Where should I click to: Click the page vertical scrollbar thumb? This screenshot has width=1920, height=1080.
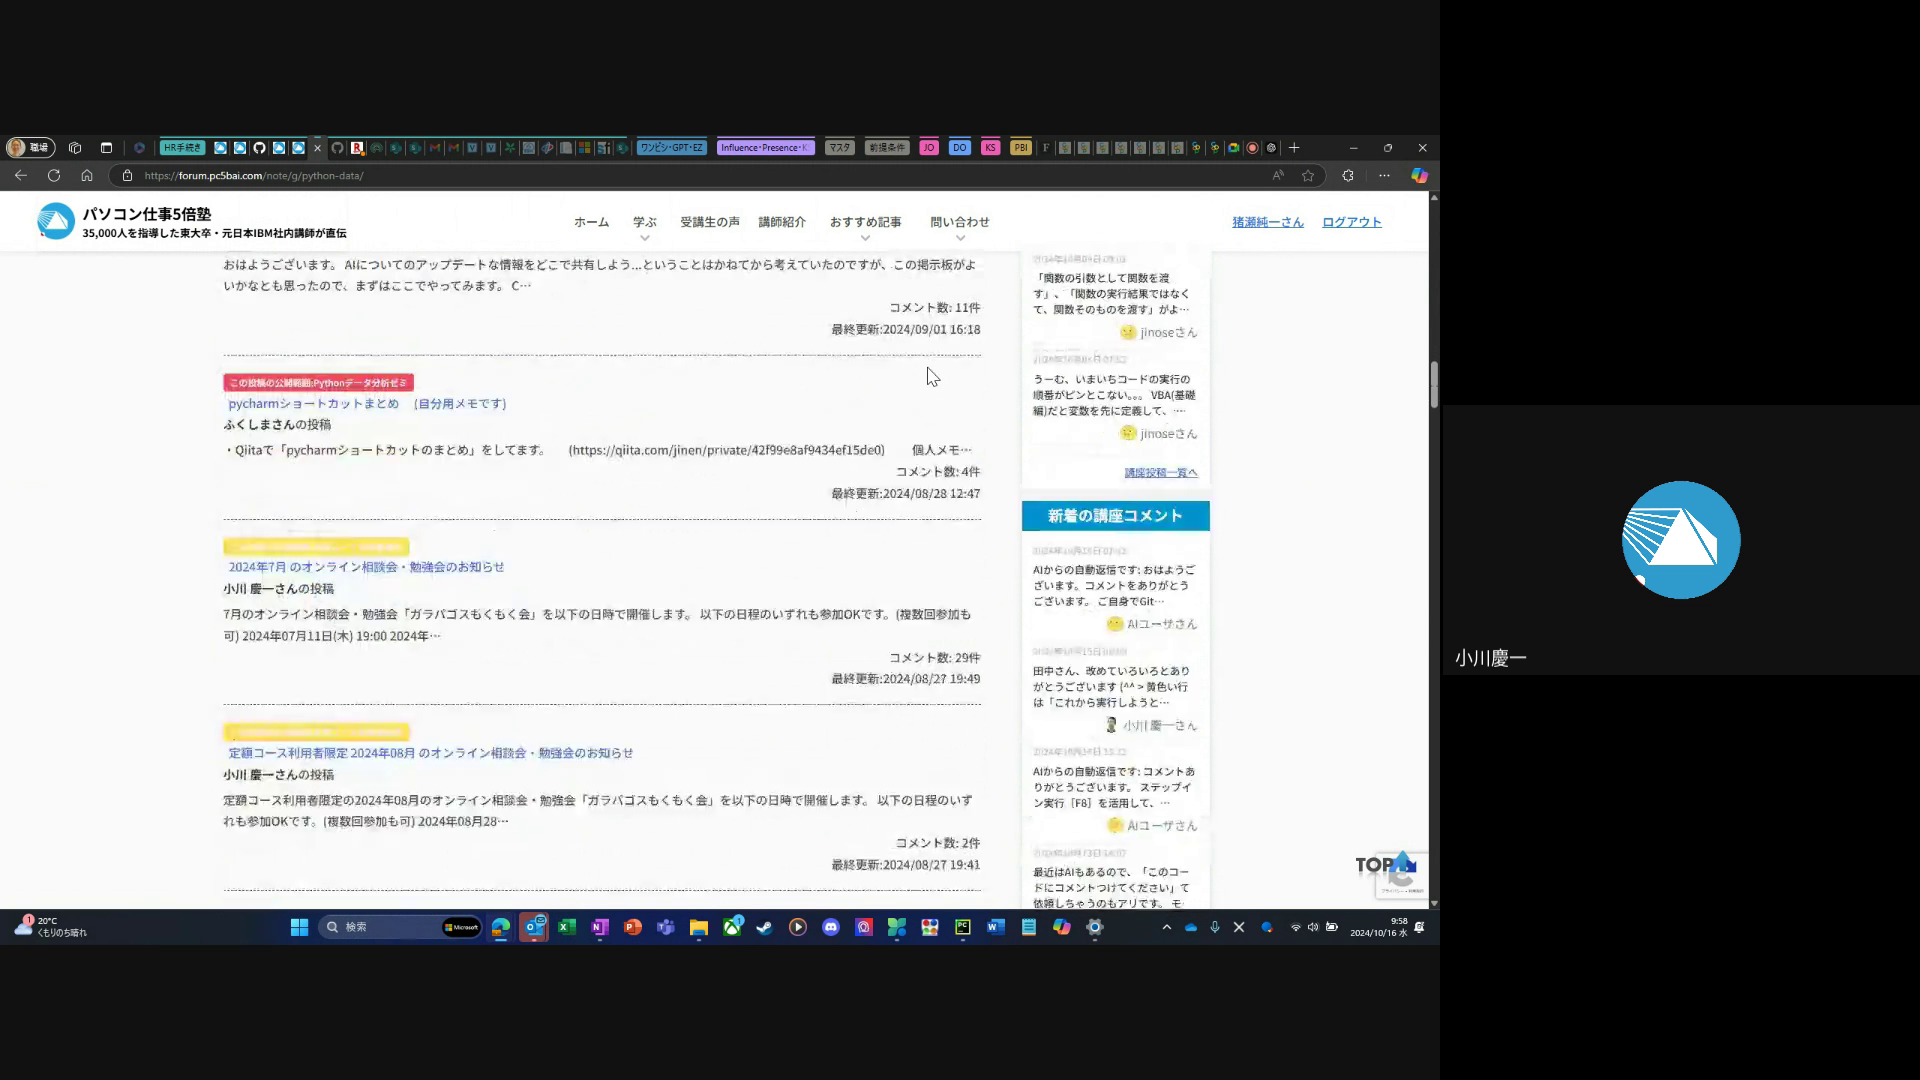(x=1433, y=384)
